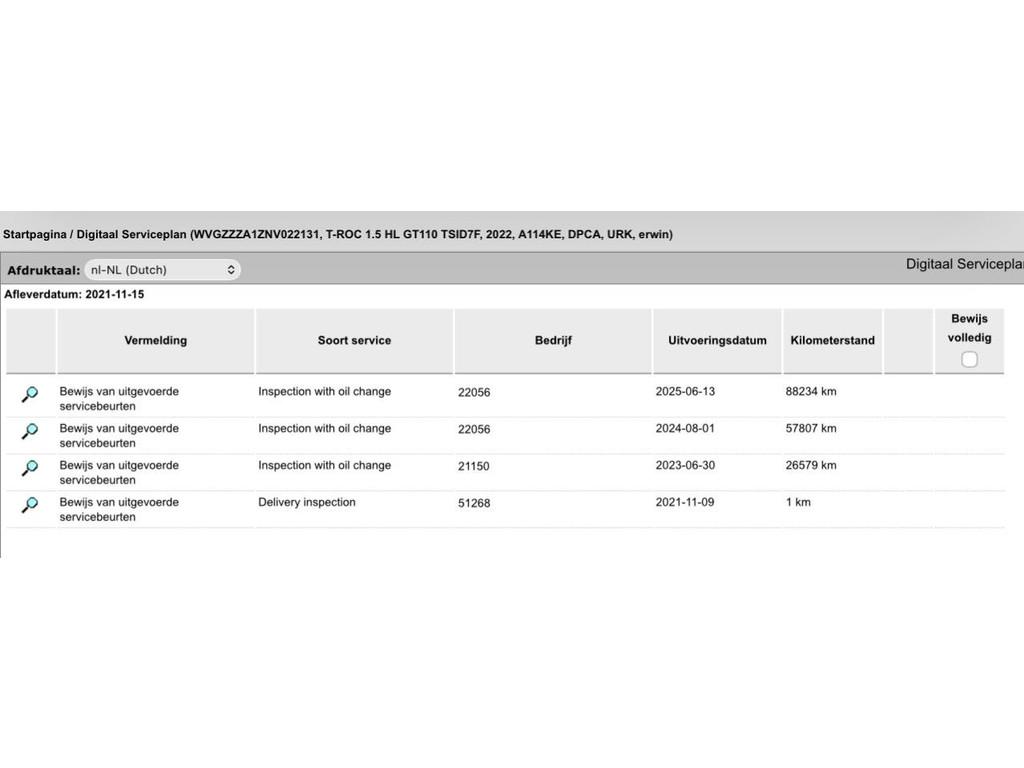The image size is (1024, 768).
Task: Select the Delivery inspection service type cell
Action: pyautogui.click(x=307, y=503)
